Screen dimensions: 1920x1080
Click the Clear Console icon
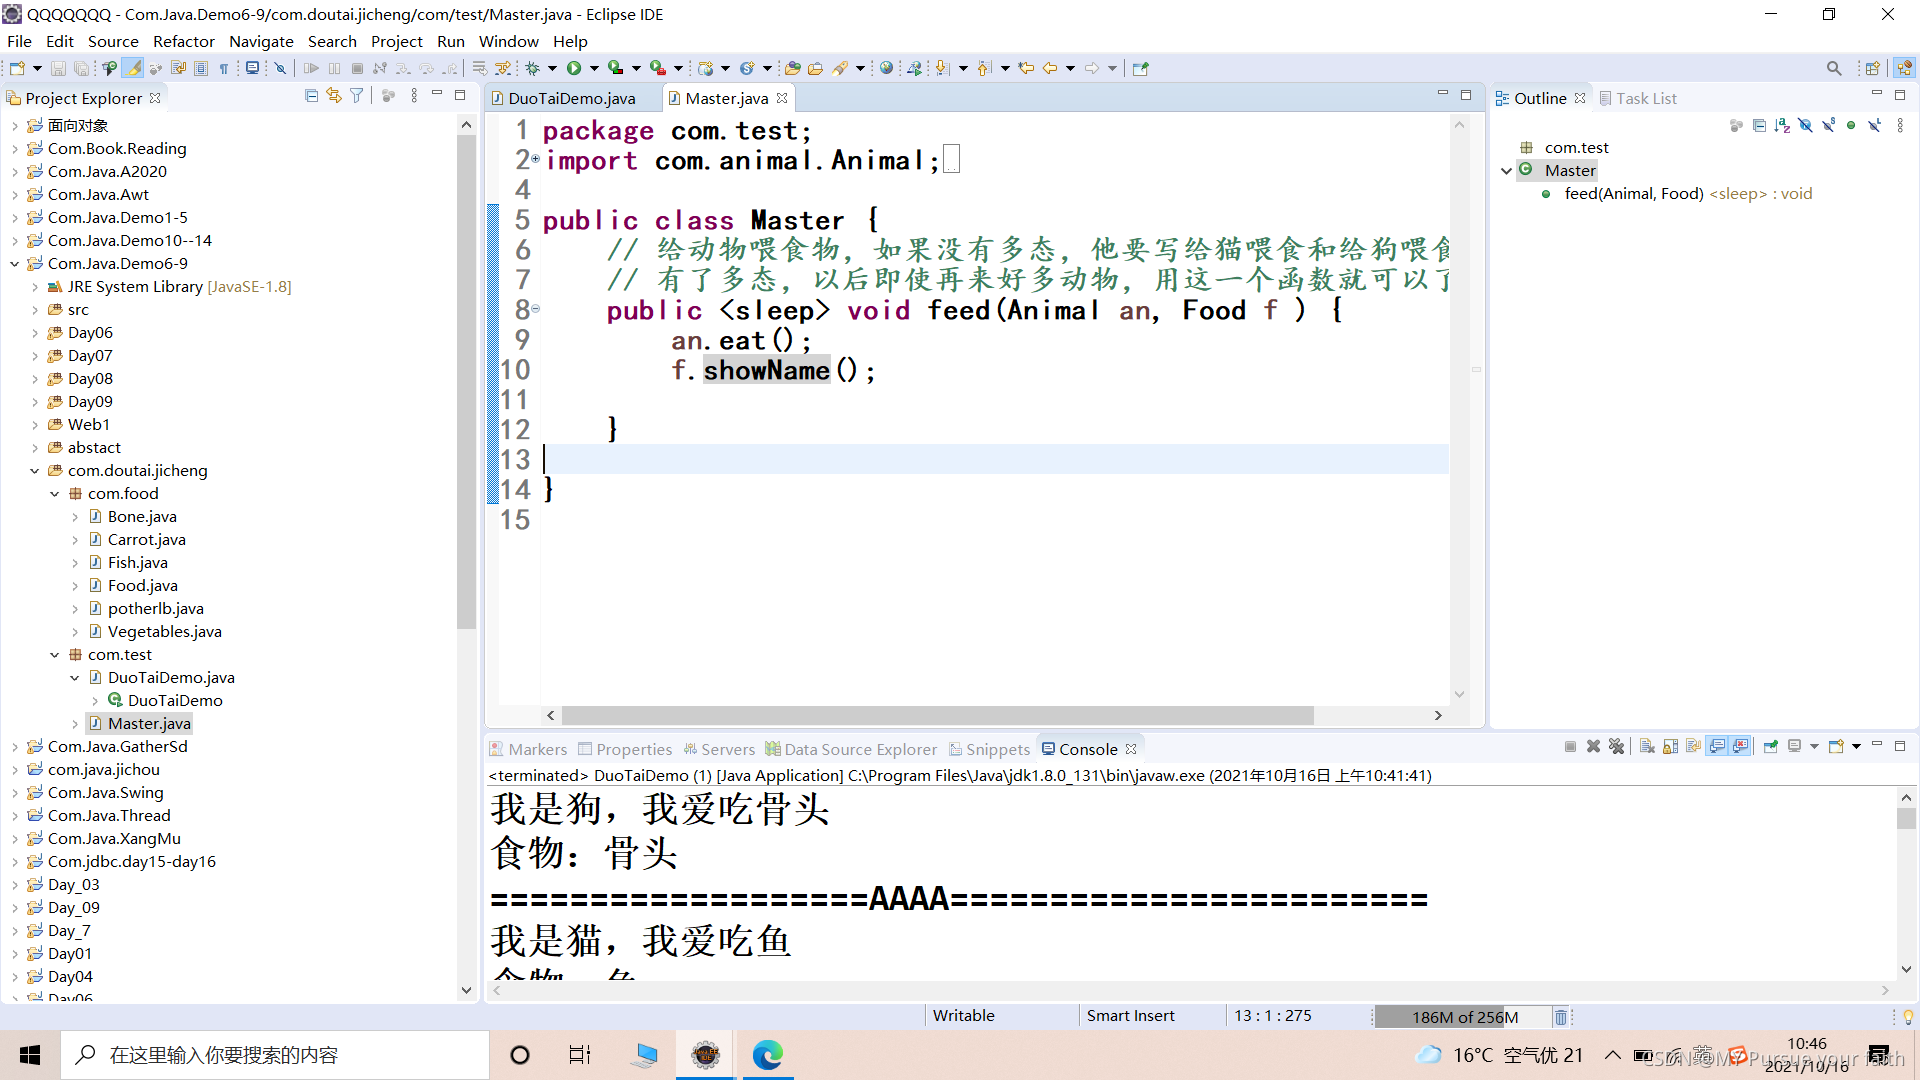pyautogui.click(x=1647, y=747)
